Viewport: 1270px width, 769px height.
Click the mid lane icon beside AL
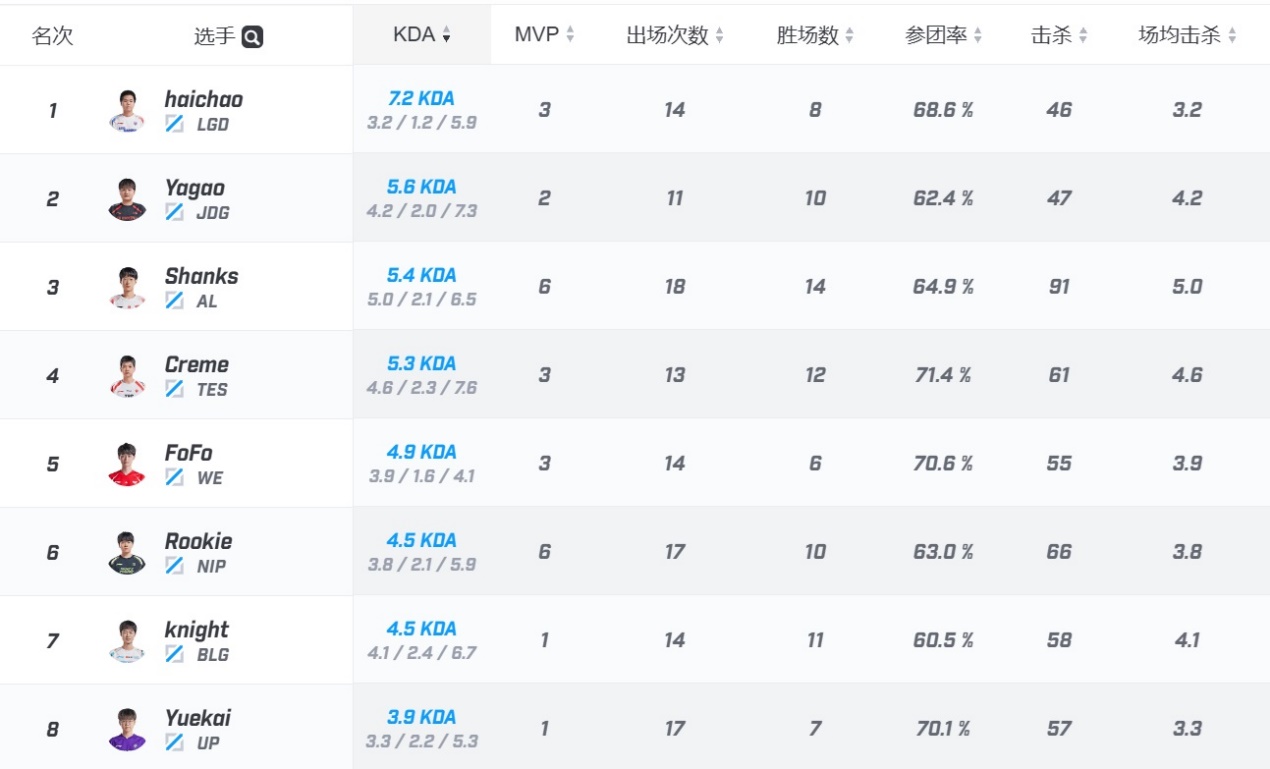(x=175, y=301)
